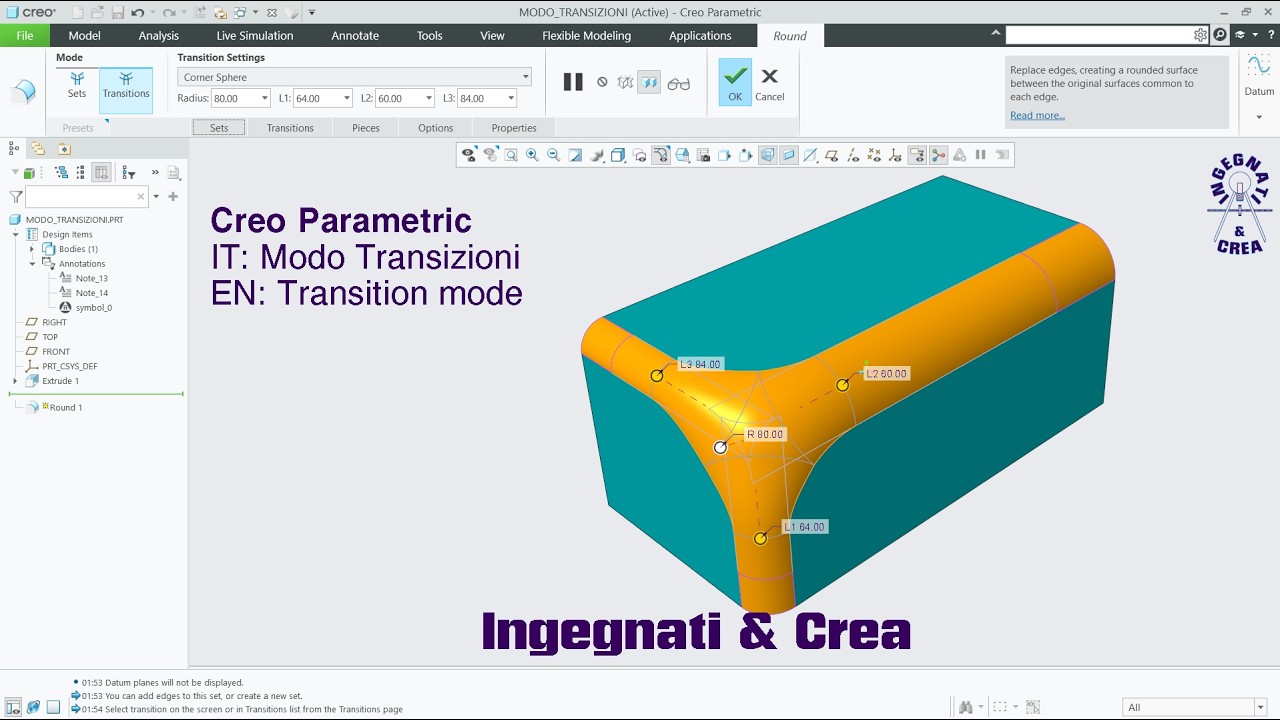Viewport: 1280px width, 720px height.
Task: Open the display style cube icon
Action: [618, 155]
